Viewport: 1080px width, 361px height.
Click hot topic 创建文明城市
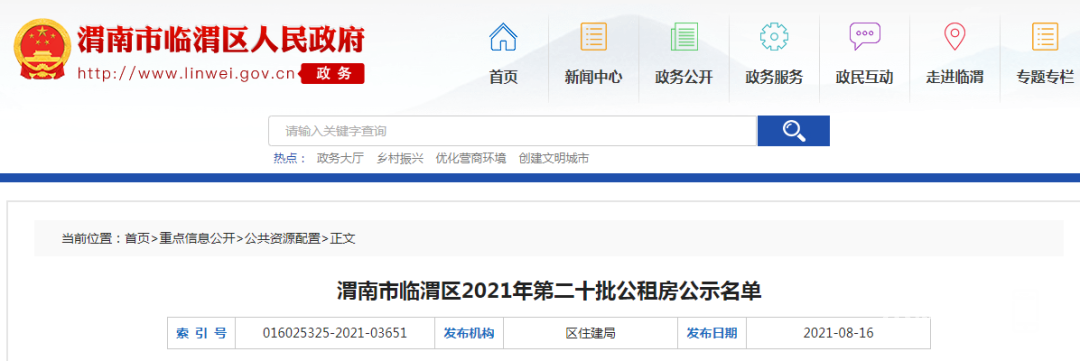554,158
